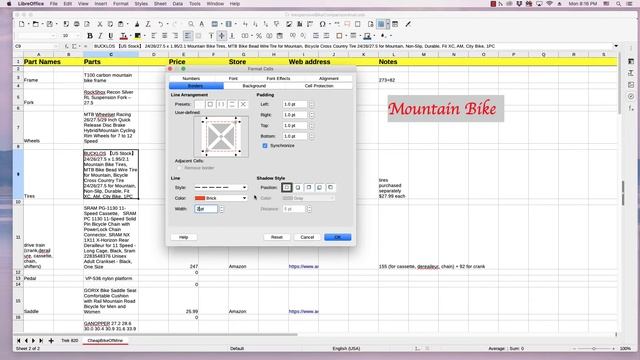This screenshot has width=640, height=360.
Task: Click the Clone Formatting paintbrush icon
Action: [137, 24]
